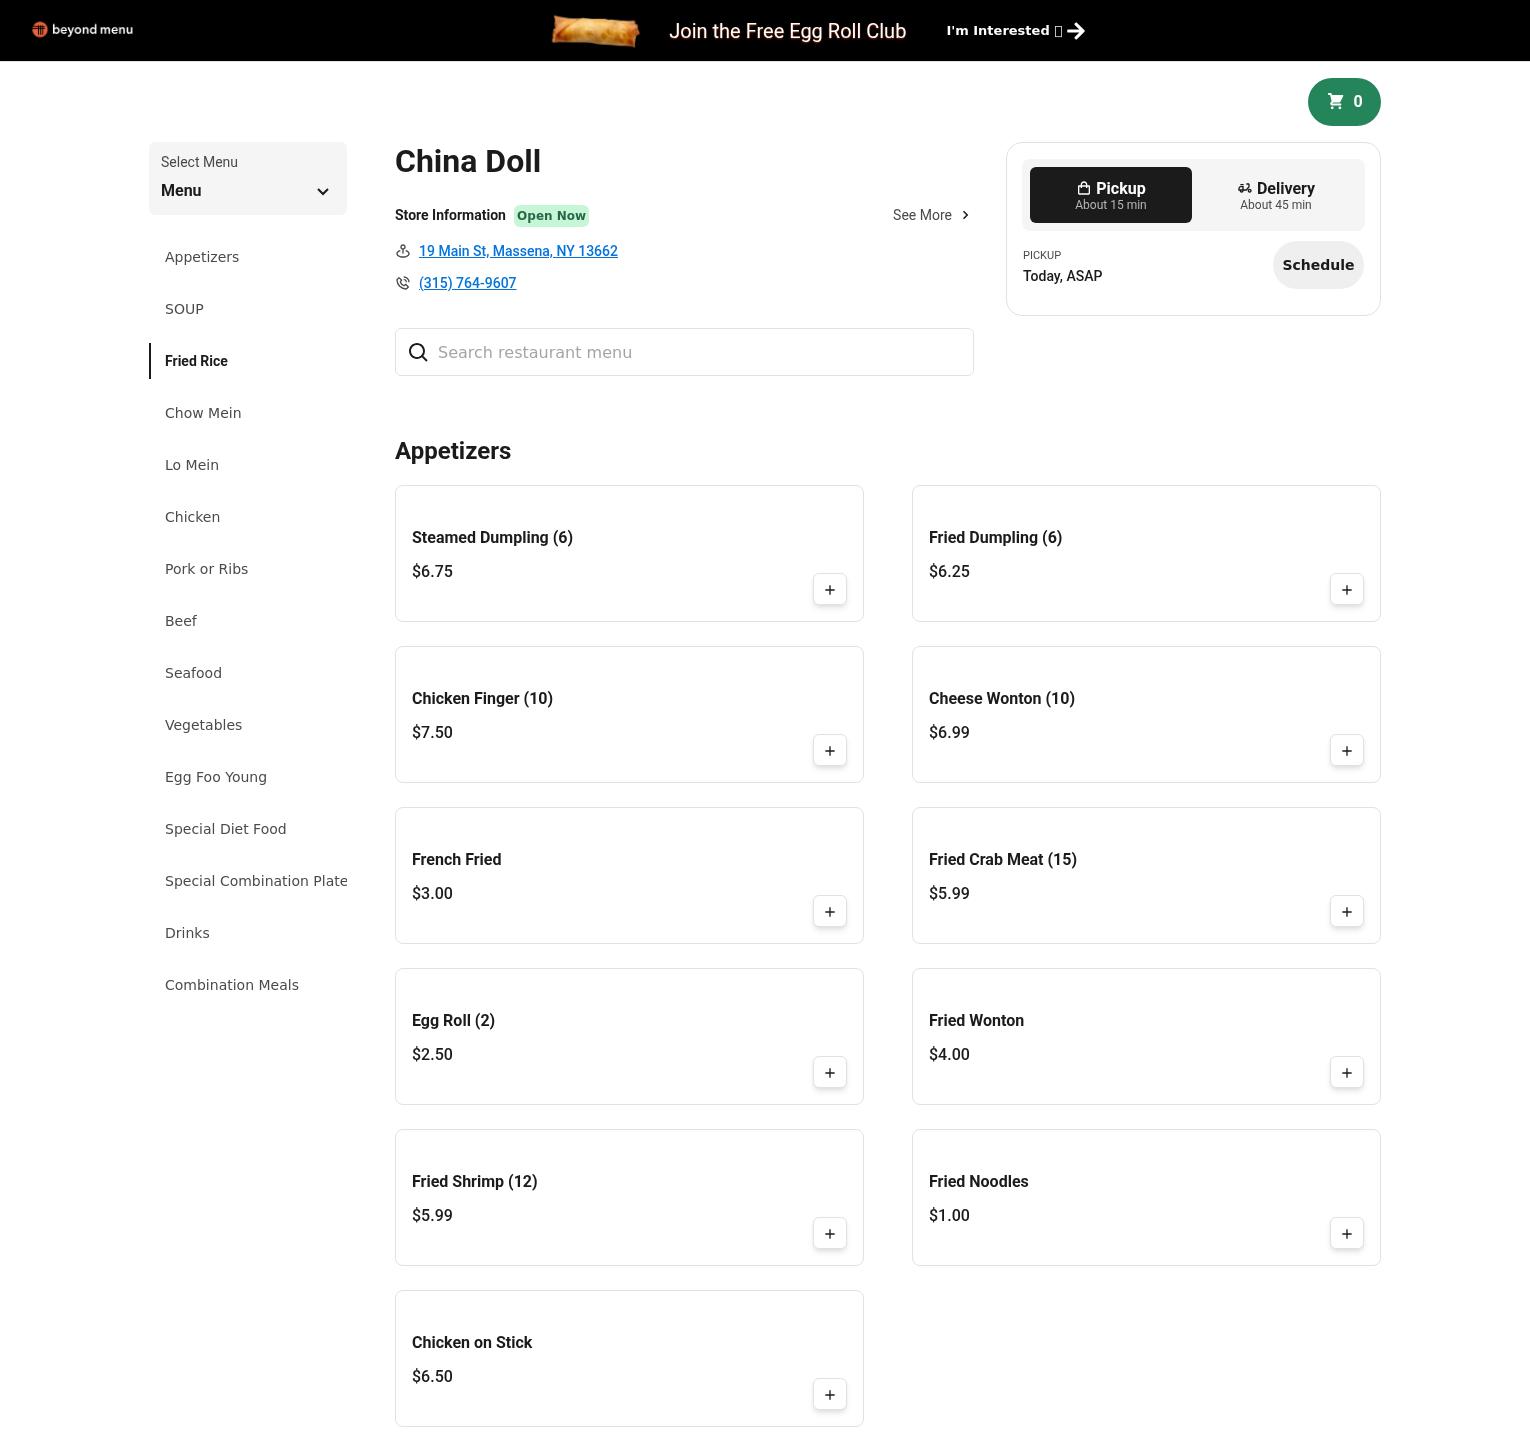Open the Select Menu dropdown

point(247,179)
